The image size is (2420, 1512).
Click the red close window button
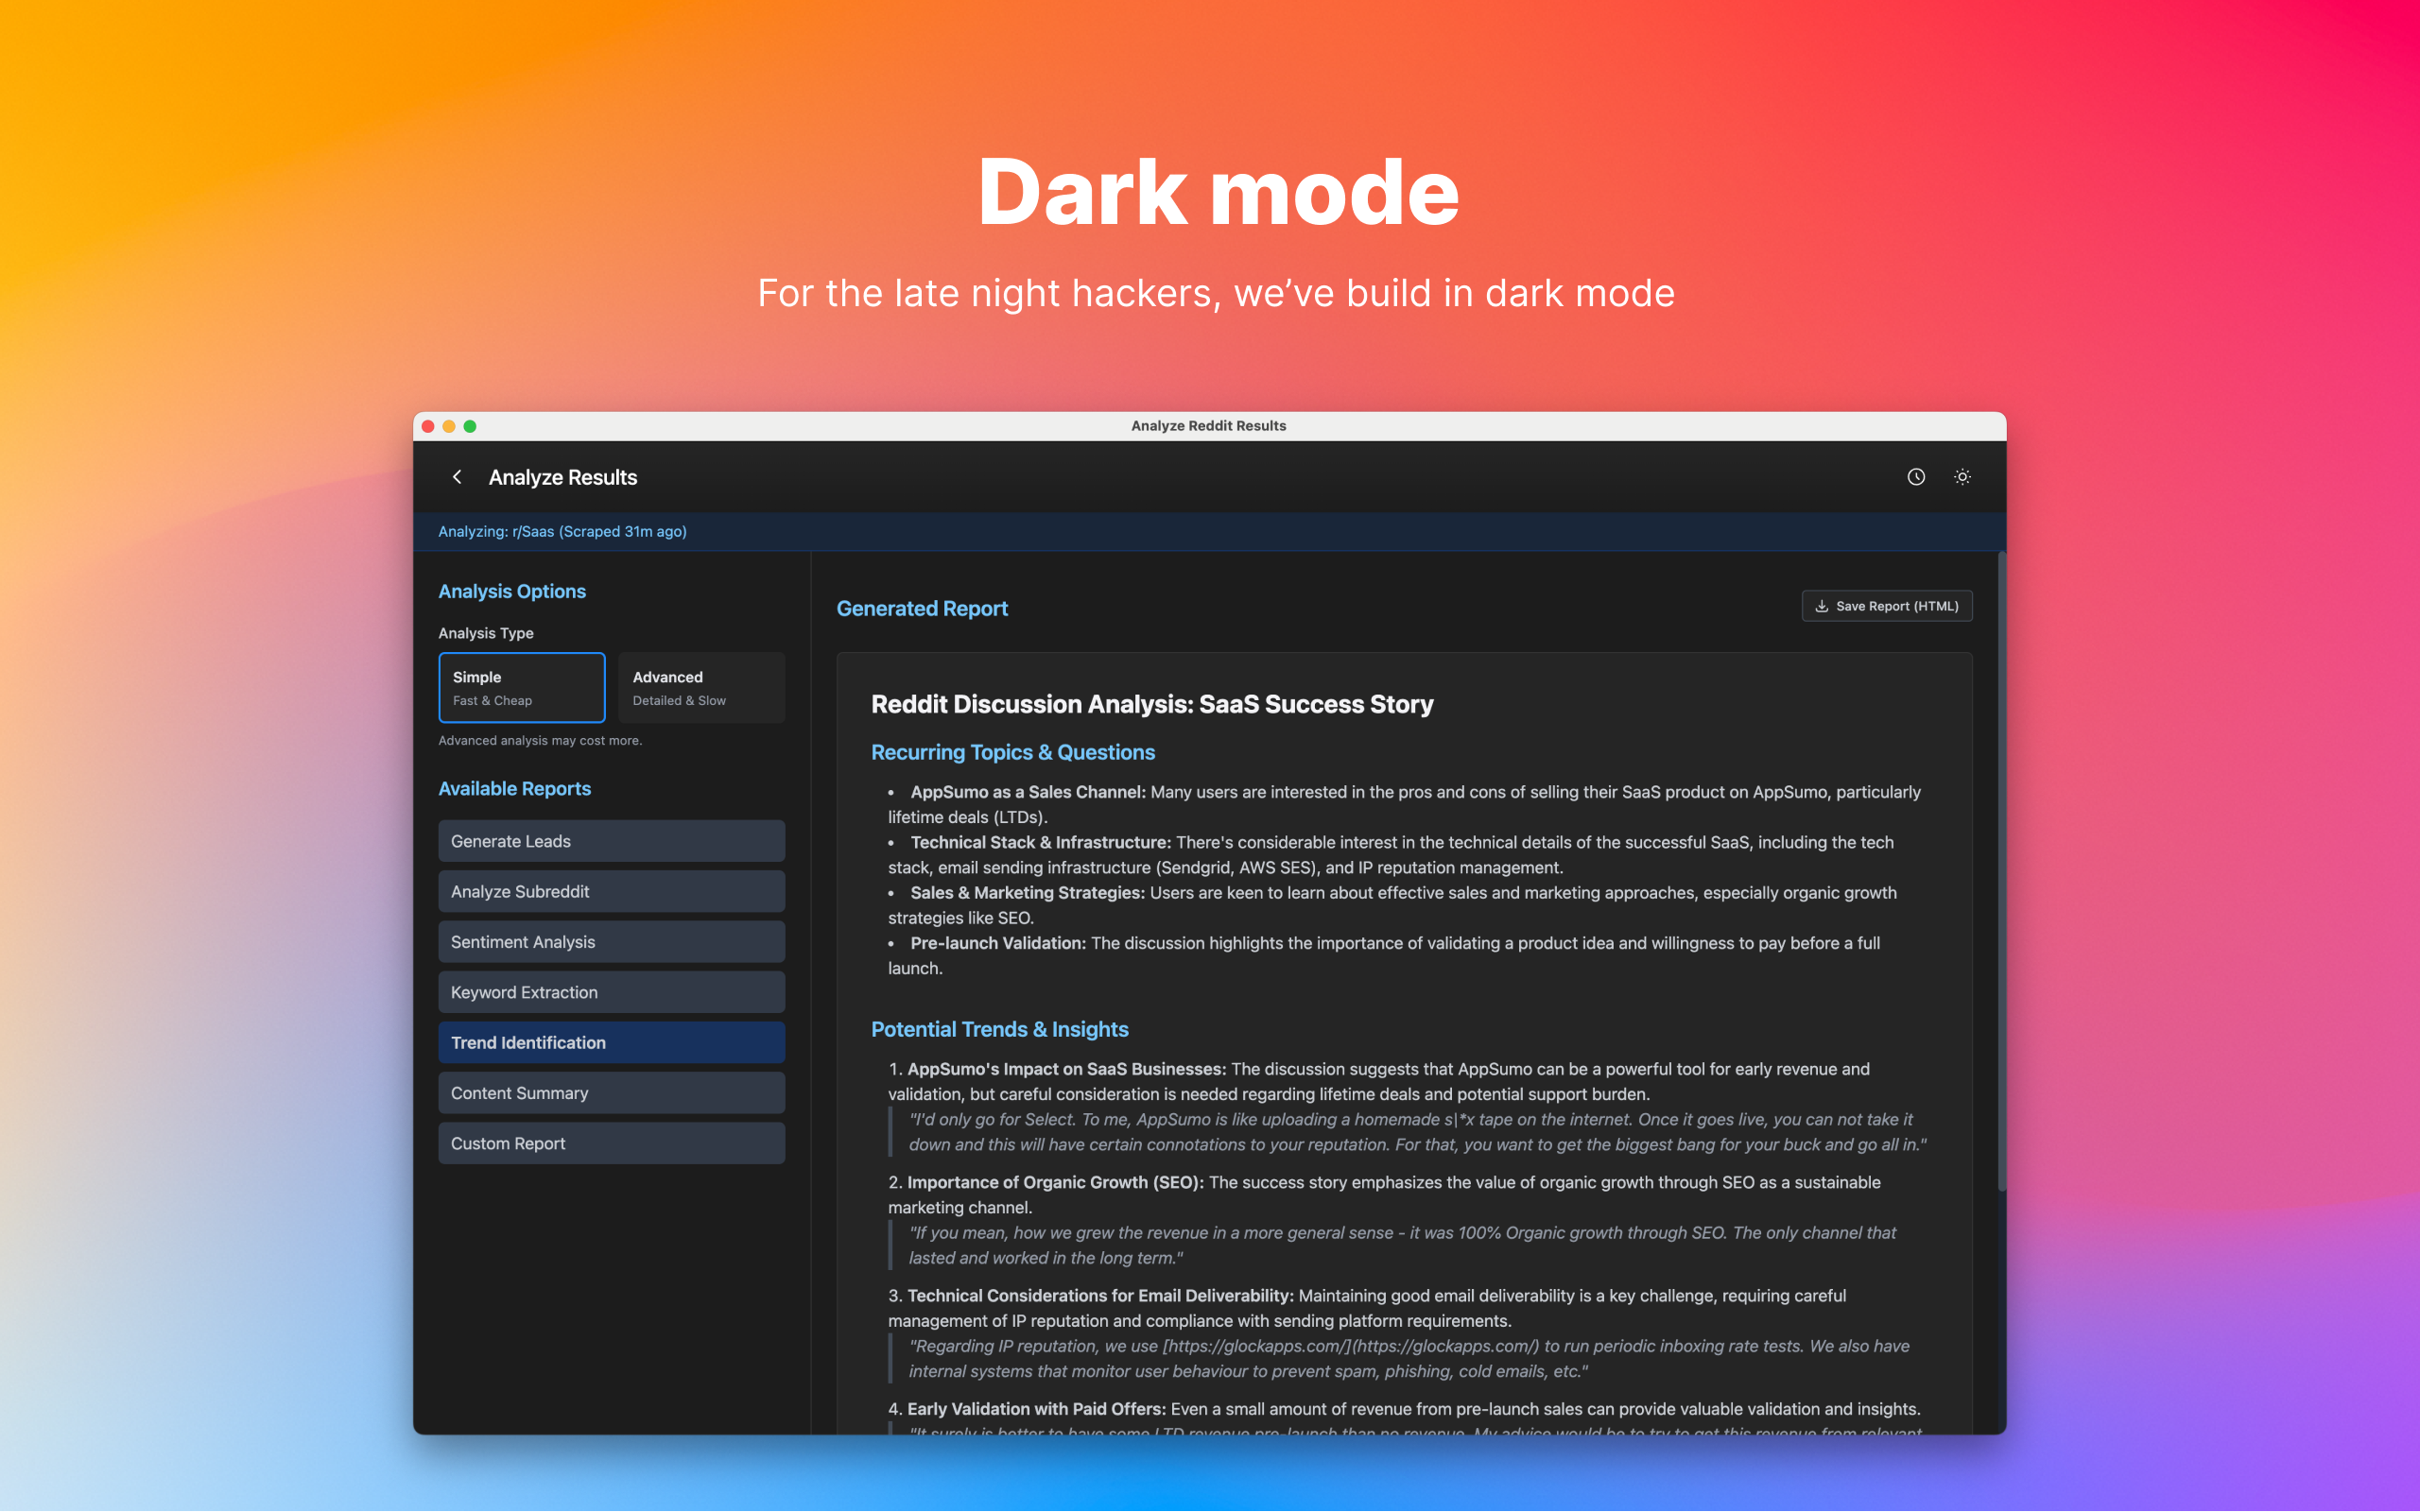(x=428, y=426)
